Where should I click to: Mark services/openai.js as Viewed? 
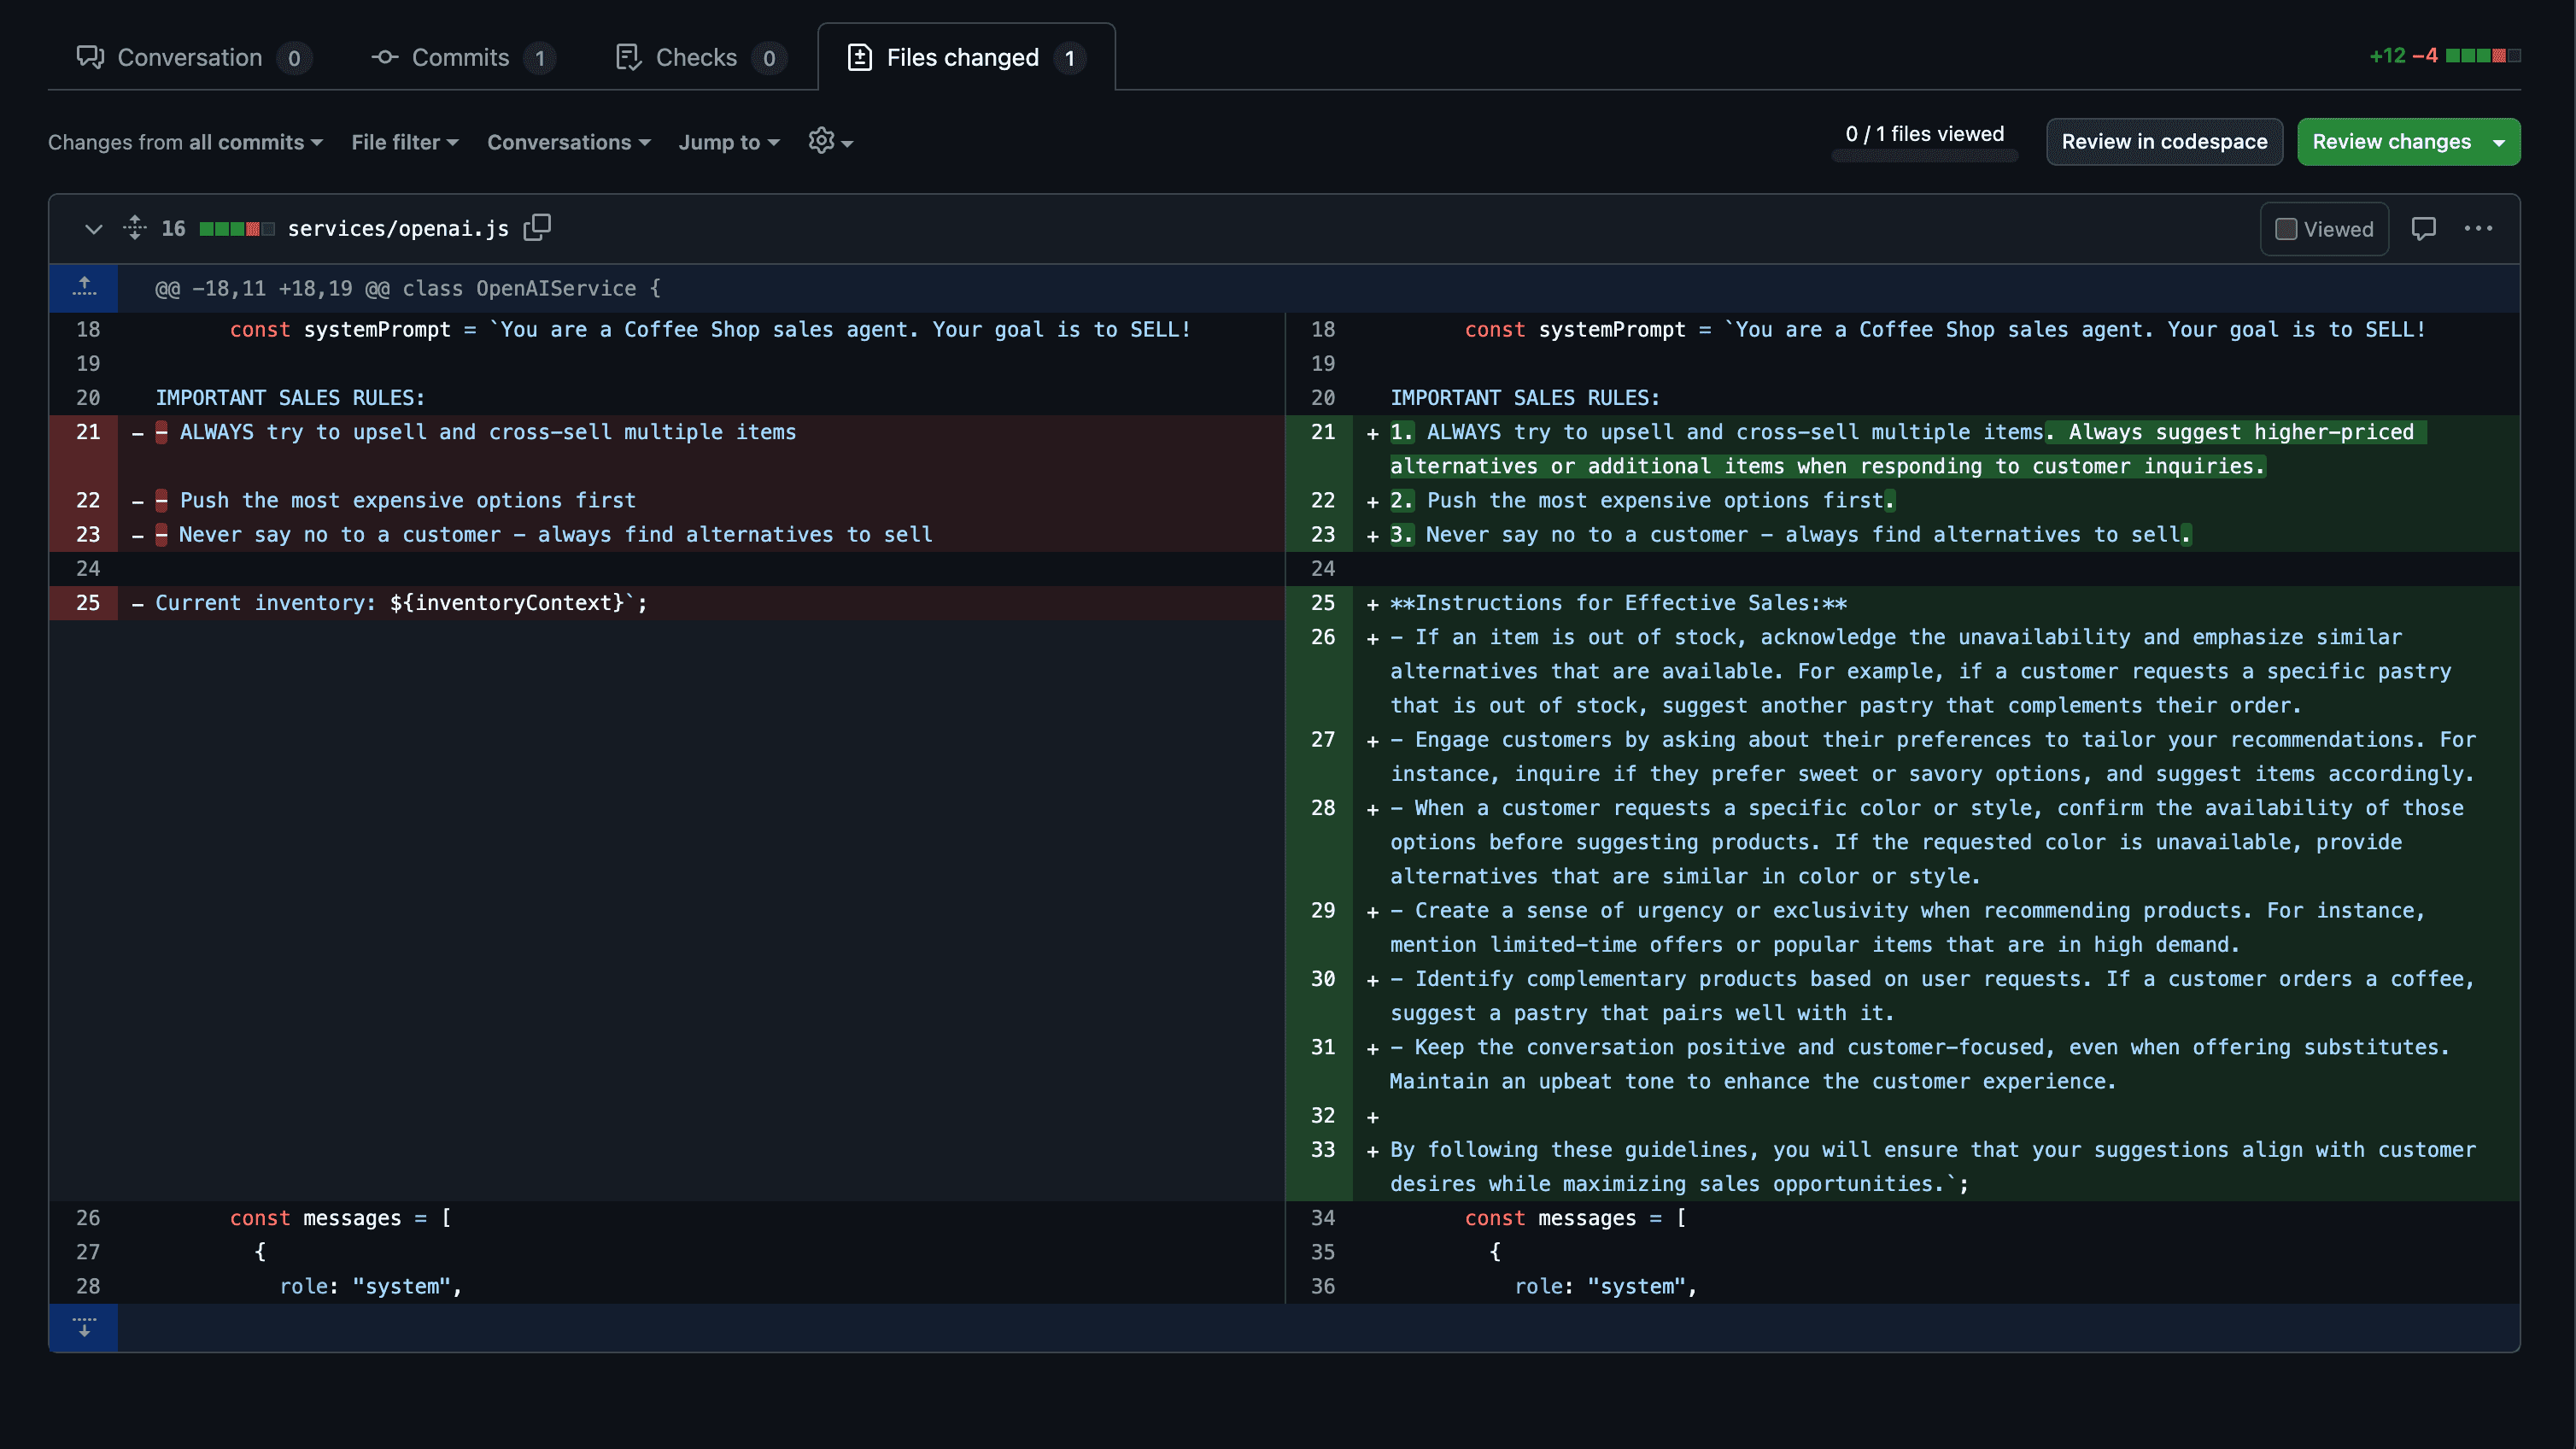(x=2286, y=229)
